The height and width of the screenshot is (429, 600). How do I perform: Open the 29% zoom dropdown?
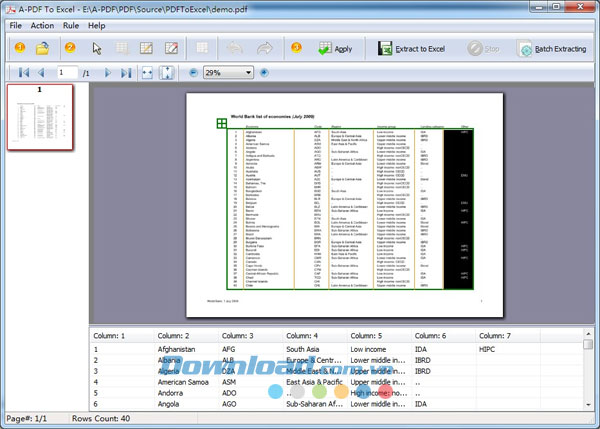[x=248, y=72]
